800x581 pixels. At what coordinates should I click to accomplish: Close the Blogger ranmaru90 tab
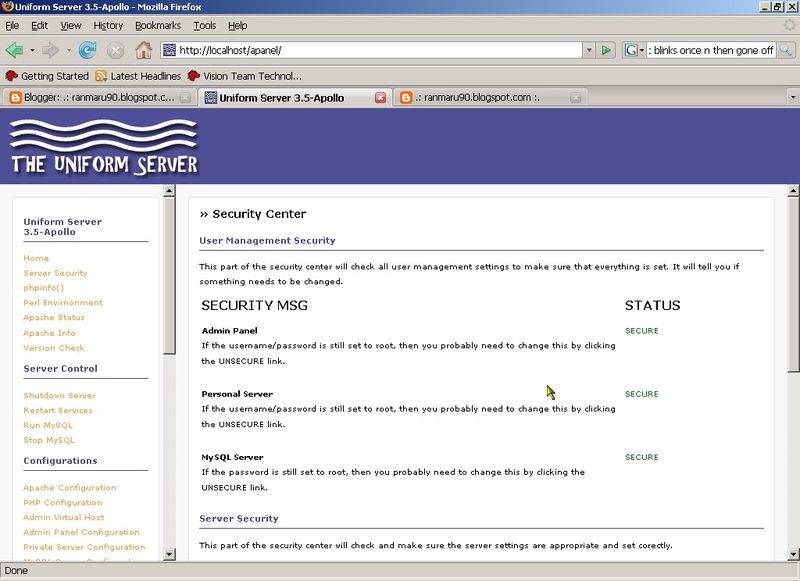[x=185, y=97]
